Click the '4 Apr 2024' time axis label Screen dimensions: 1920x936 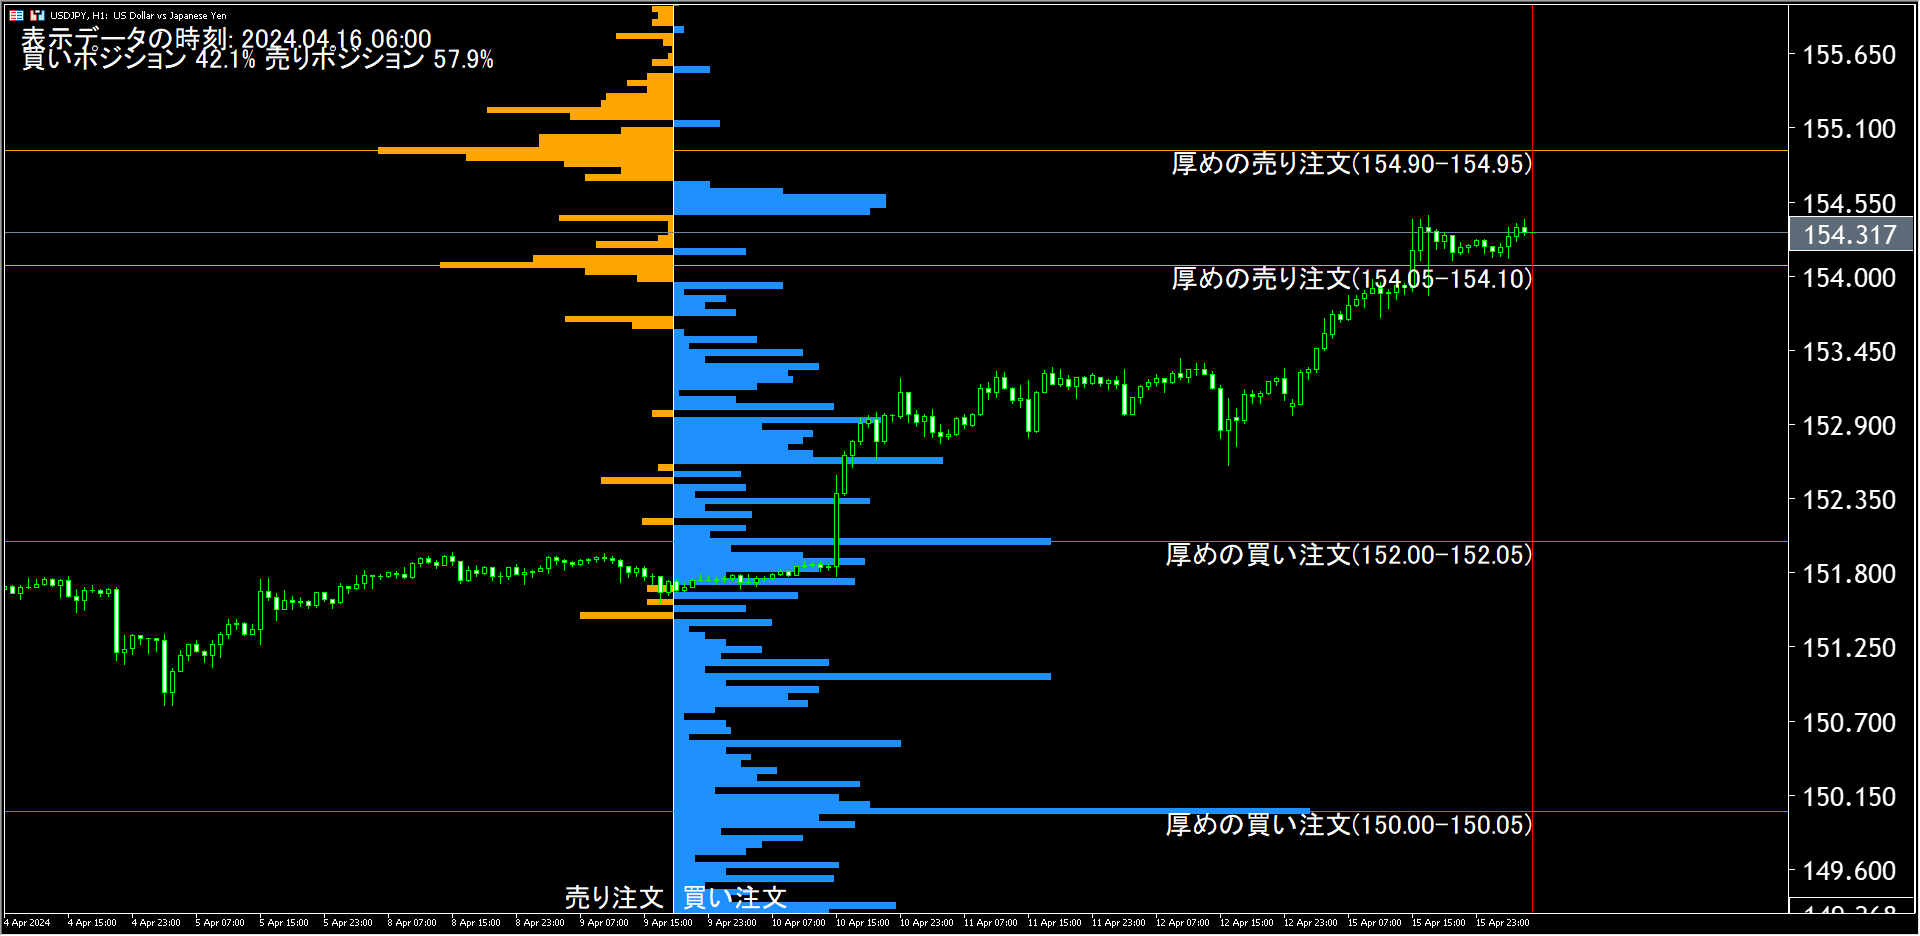pyautogui.click(x=27, y=923)
